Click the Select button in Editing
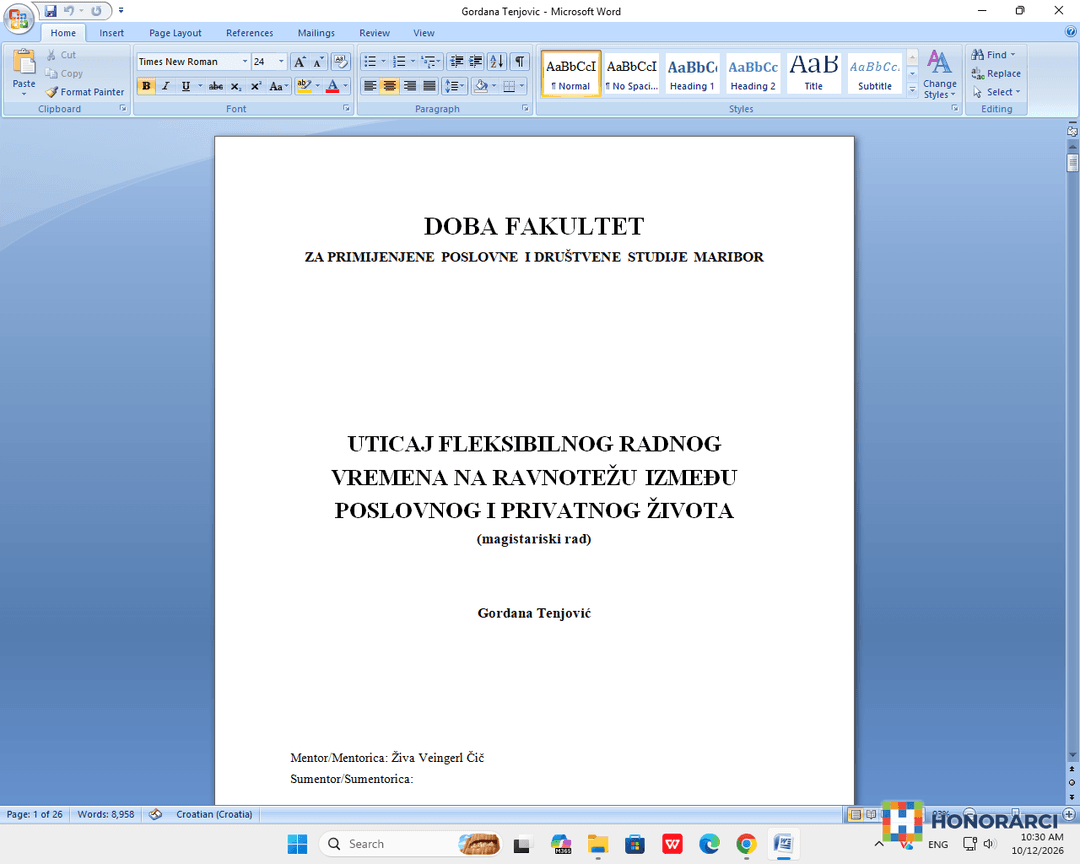 (996, 92)
